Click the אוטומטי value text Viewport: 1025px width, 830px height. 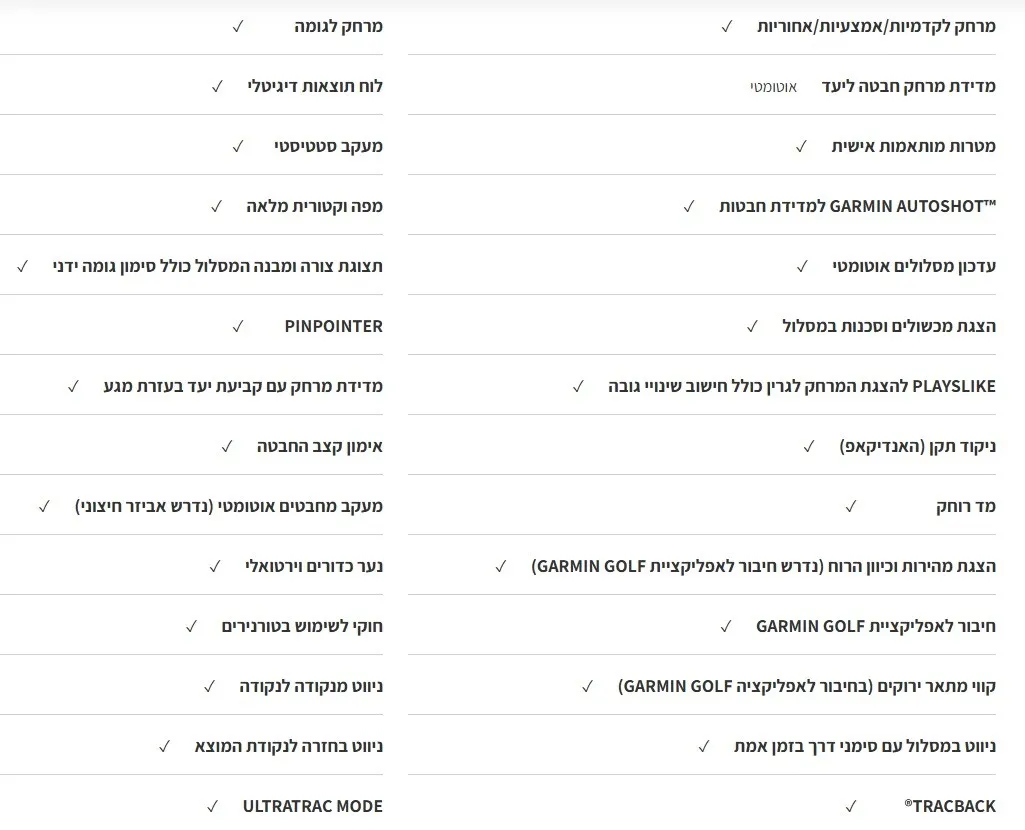[x=773, y=87]
